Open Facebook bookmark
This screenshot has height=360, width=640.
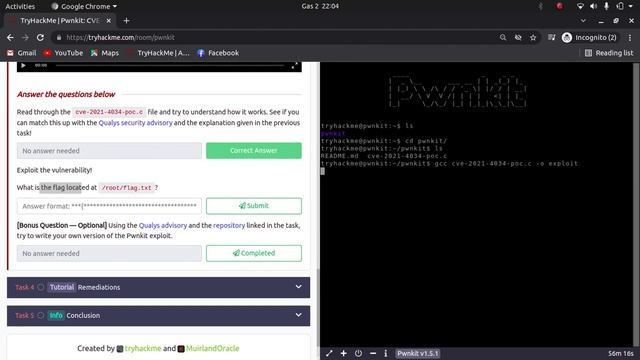218,53
